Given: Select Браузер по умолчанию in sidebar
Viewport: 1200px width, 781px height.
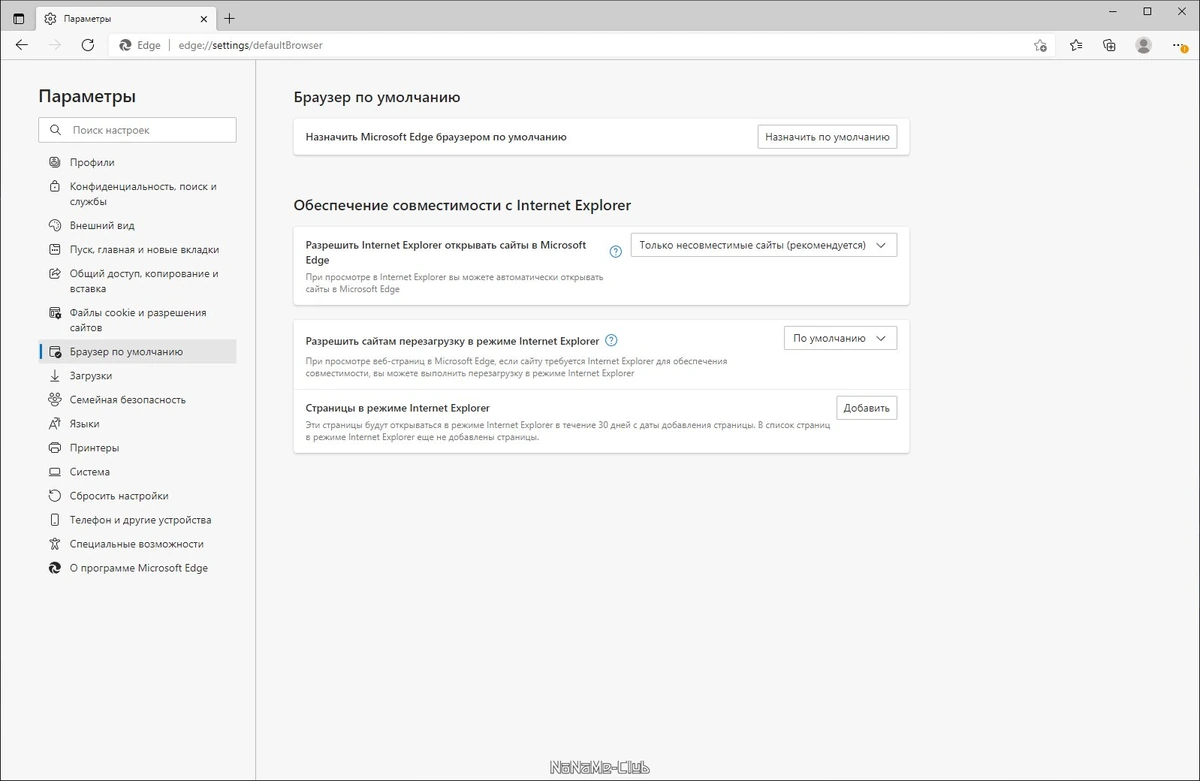Looking at the screenshot, I should point(137,351).
